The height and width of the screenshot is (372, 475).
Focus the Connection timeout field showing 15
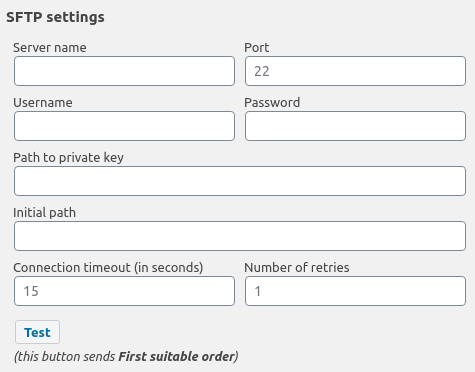pos(124,291)
